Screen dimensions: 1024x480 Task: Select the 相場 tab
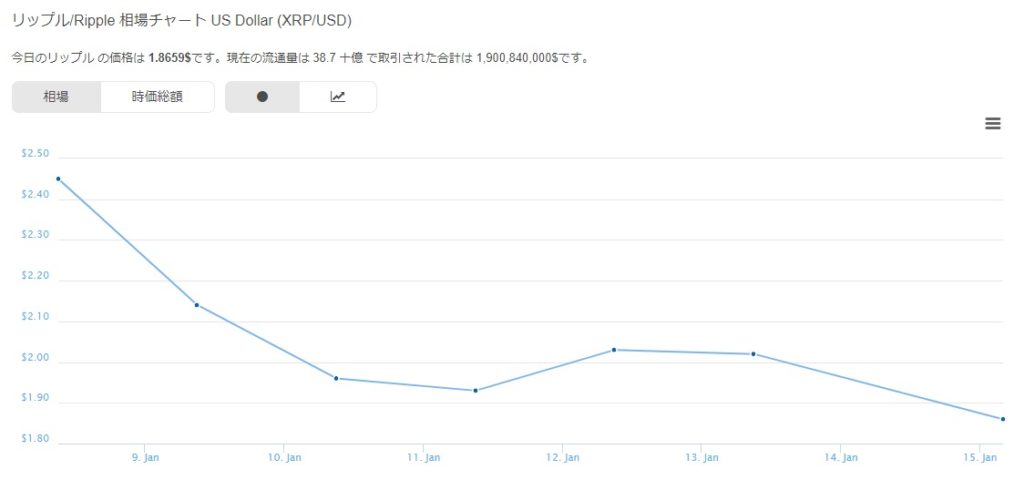coord(56,97)
